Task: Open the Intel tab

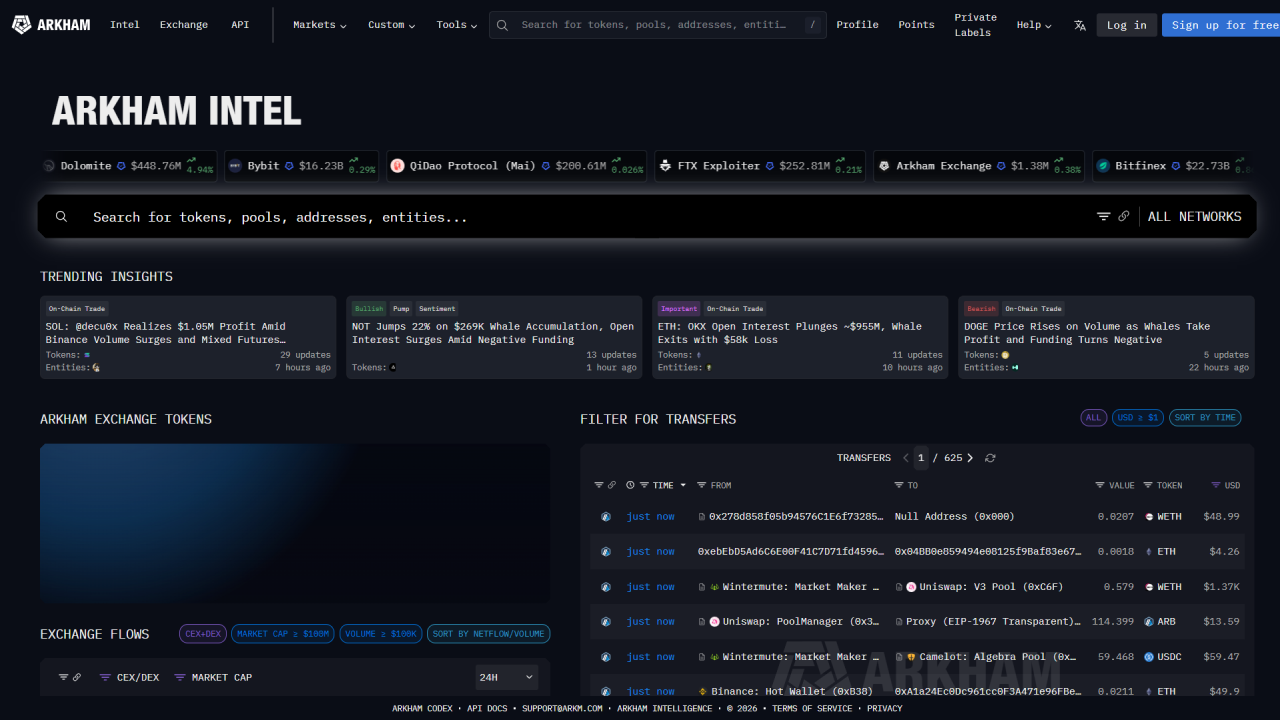Action: (125, 25)
